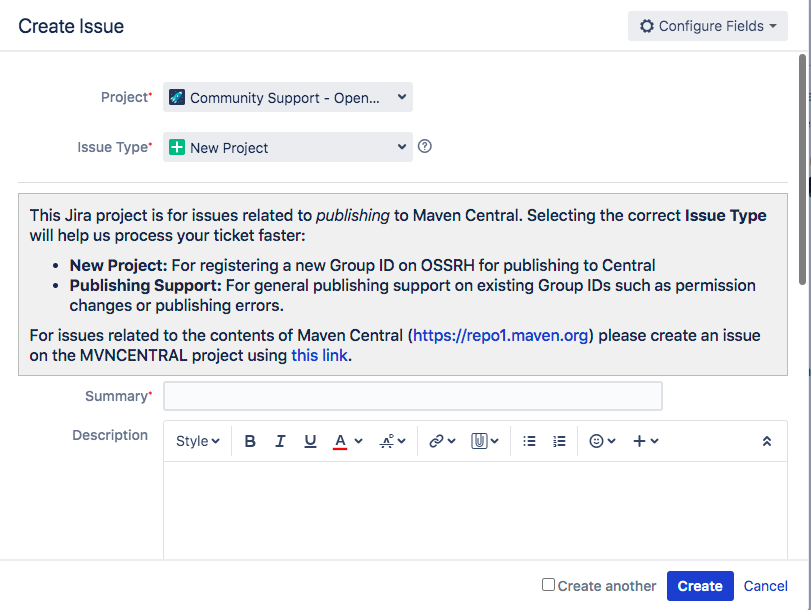Image resolution: width=811 pixels, height=610 pixels.
Task: Expand the attachment options arrow
Action: pos(494,441)
